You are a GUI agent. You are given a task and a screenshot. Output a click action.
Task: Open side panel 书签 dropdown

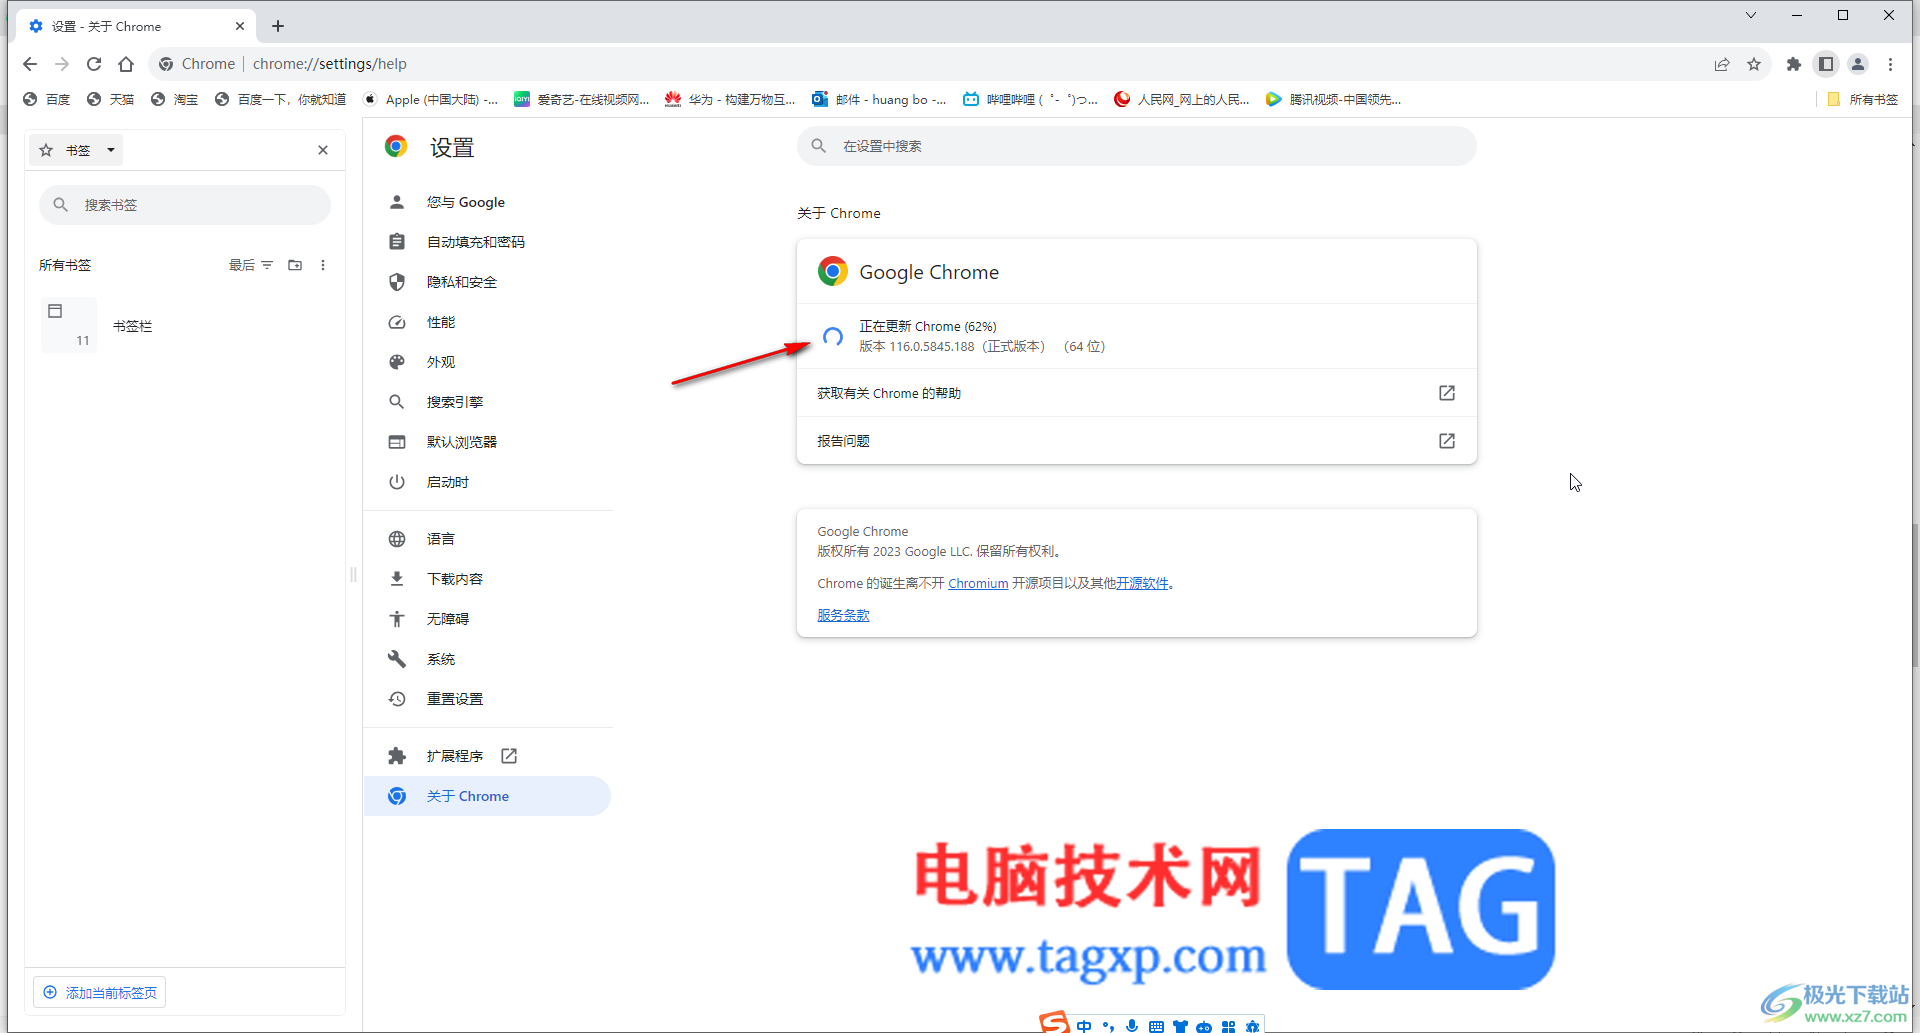tap(77, 150)
